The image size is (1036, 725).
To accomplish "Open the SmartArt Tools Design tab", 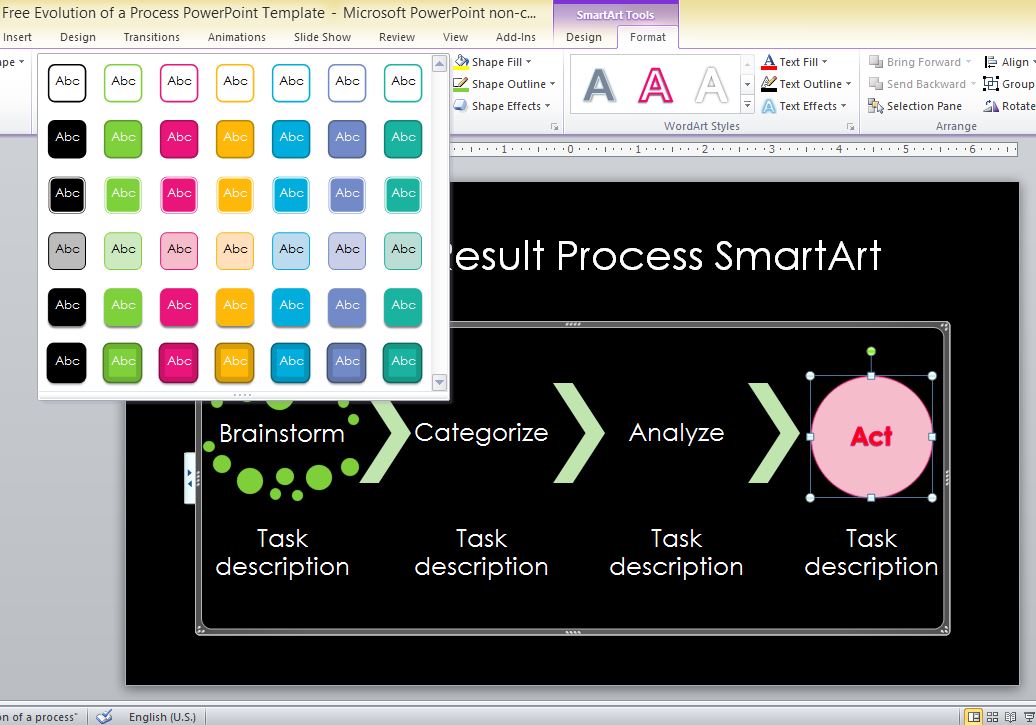I will (x=585, y=37).
